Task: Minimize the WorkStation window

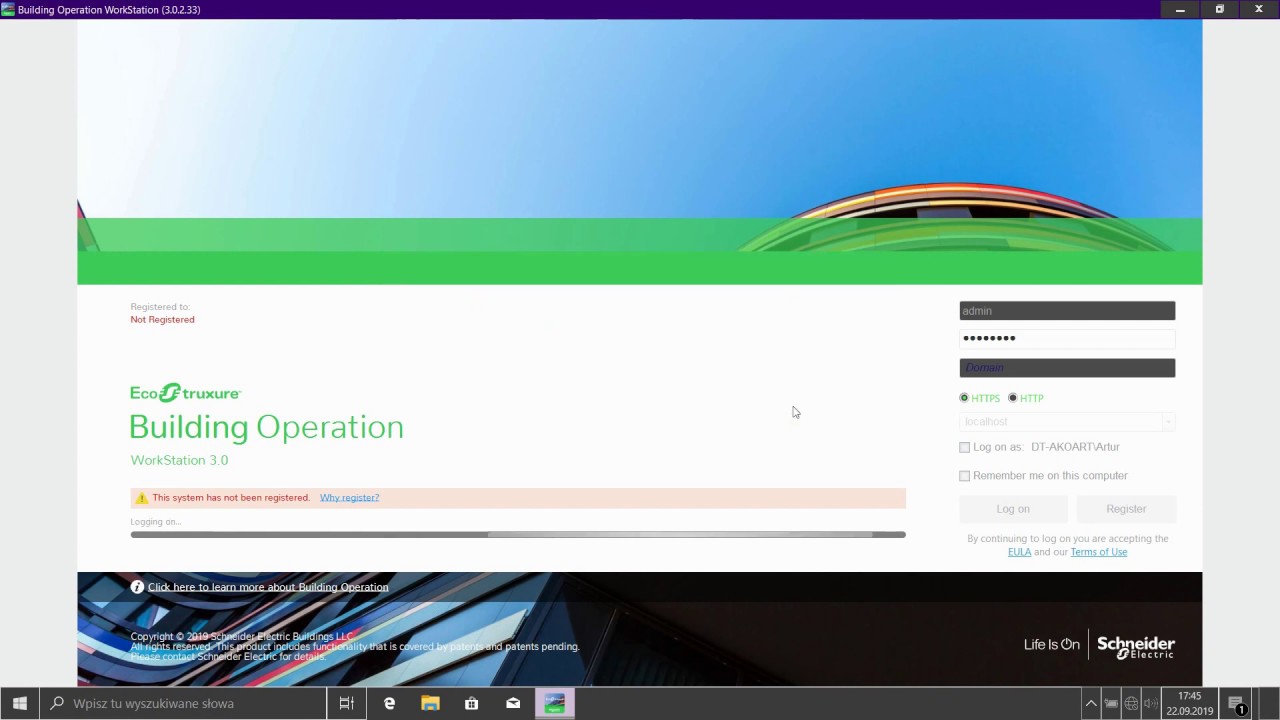Action: [1180, 9]
